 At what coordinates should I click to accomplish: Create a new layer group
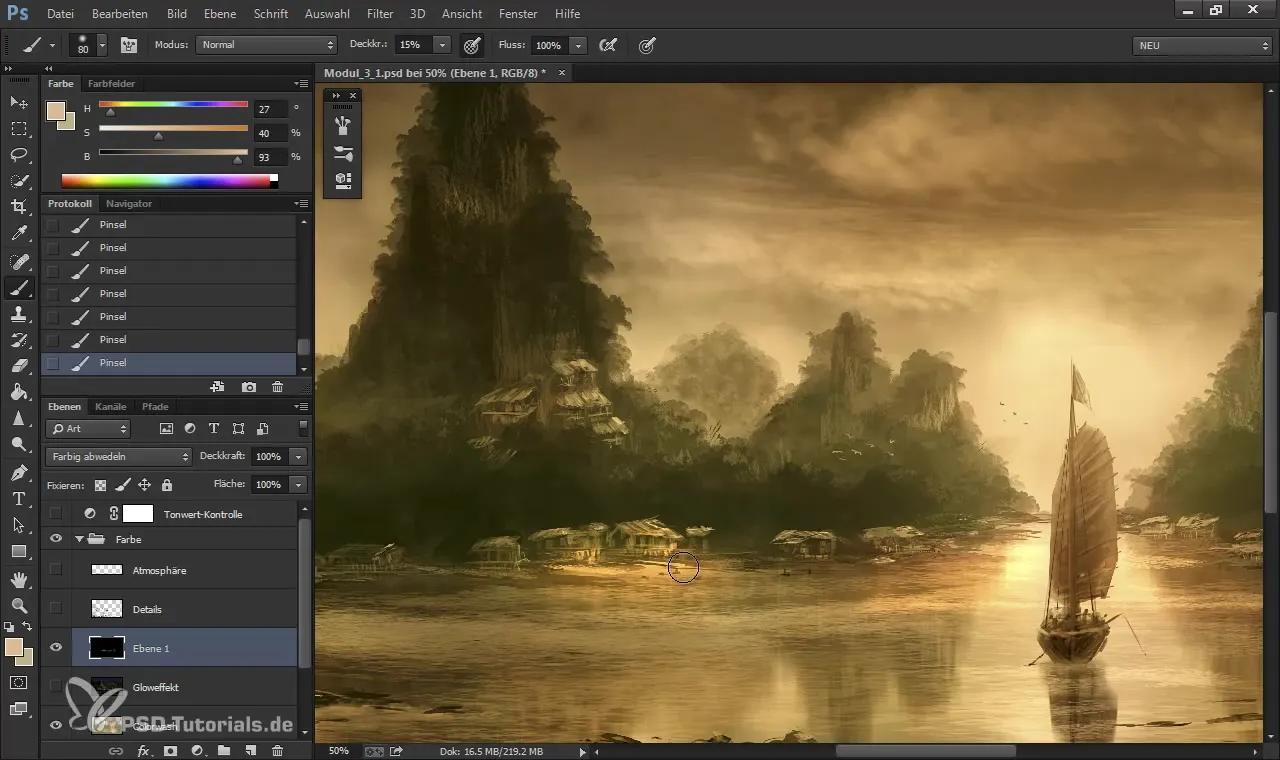(223, 750)
